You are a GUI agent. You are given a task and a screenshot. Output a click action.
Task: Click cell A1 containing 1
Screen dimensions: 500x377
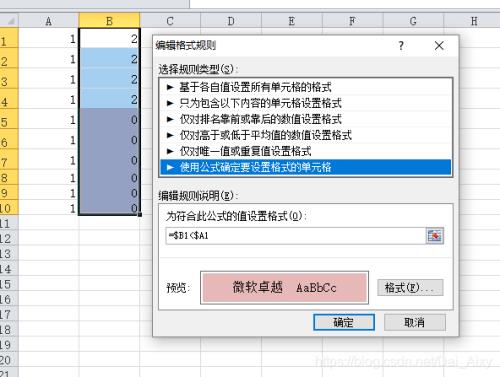[x=49, y=38]
